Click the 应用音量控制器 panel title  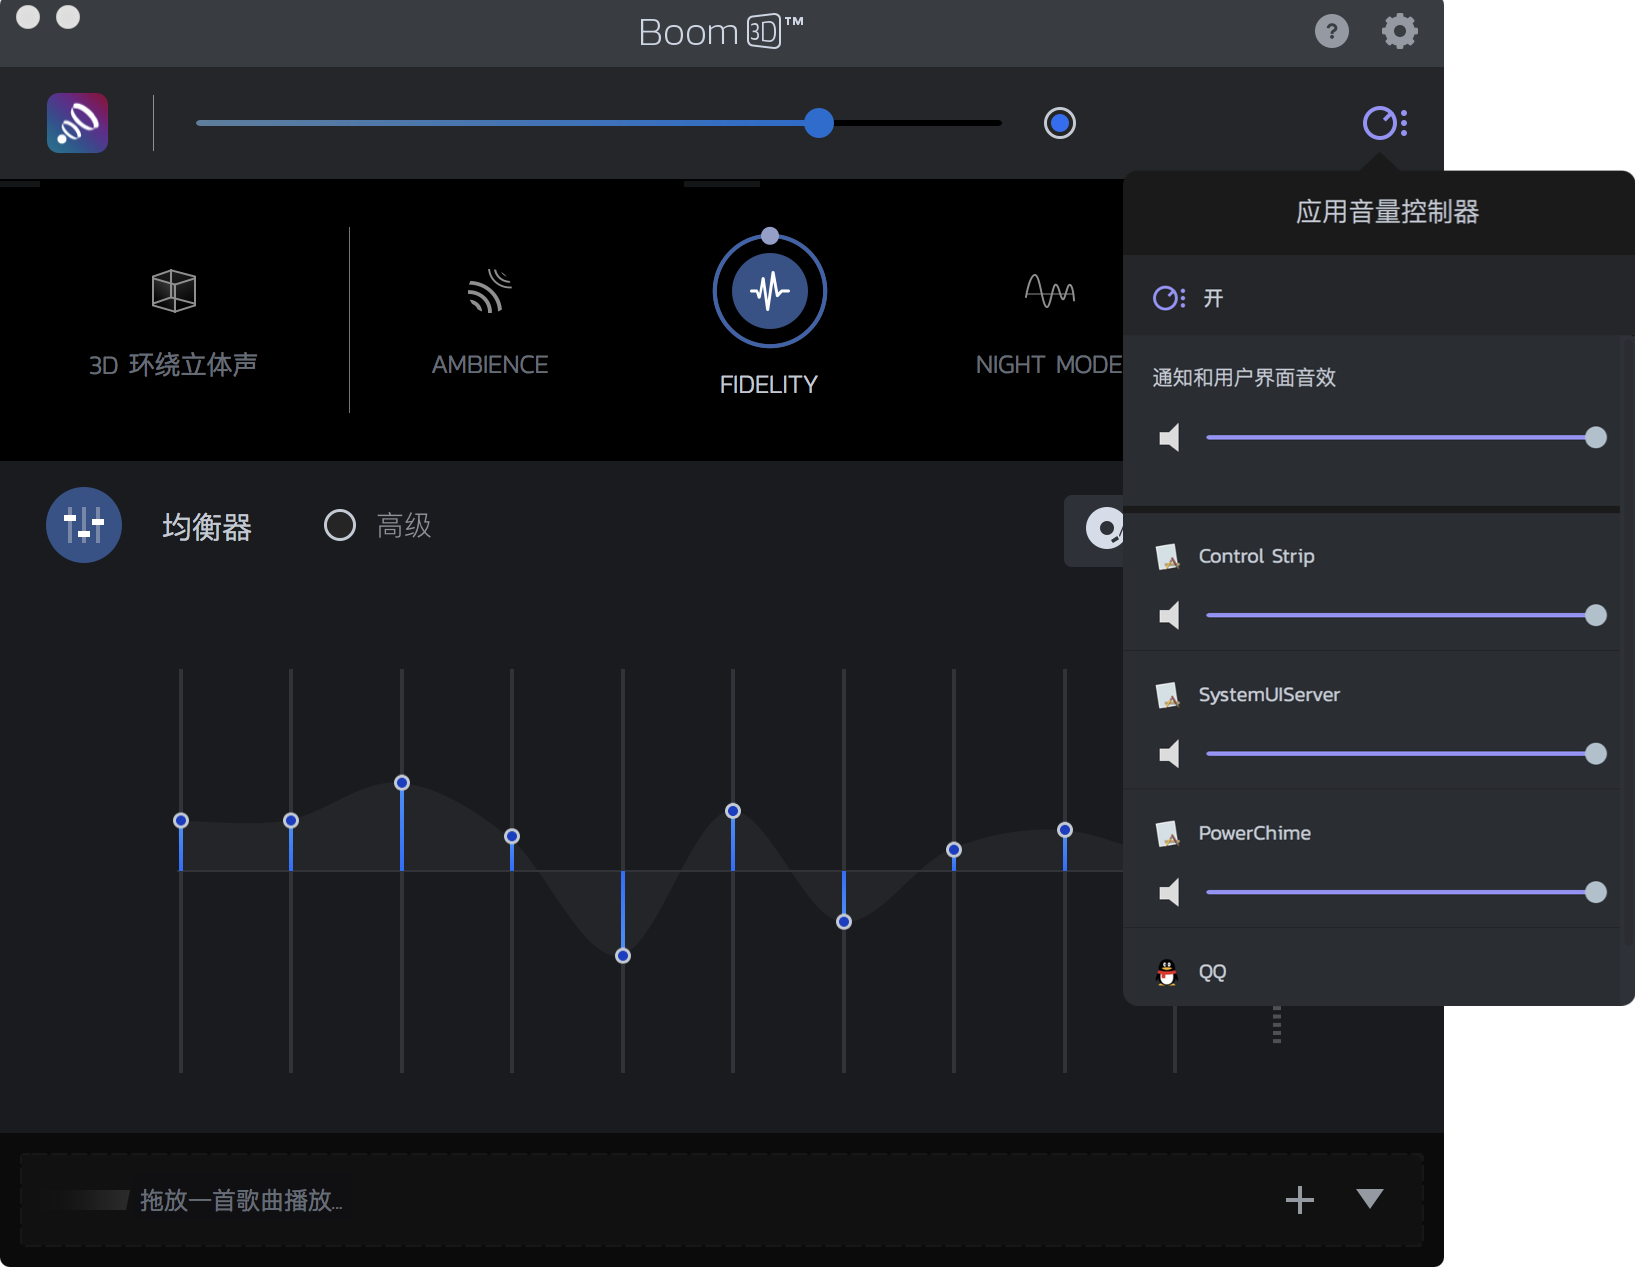tap(1388, 212)
